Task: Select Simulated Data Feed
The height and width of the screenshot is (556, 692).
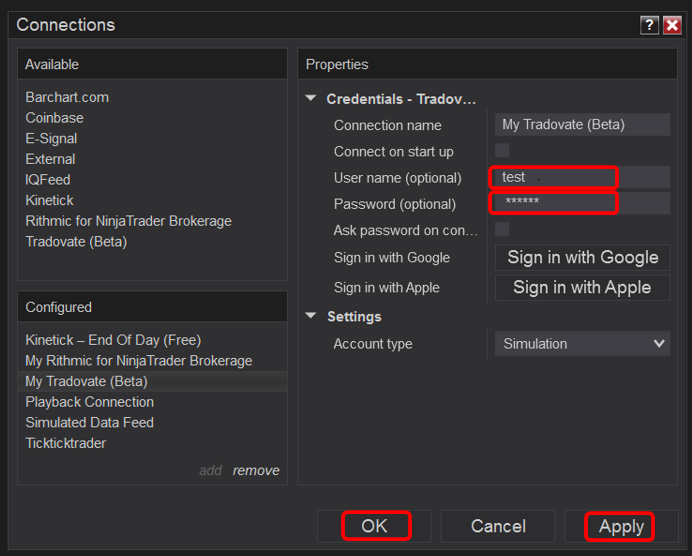Action: (x=90, y=422)
